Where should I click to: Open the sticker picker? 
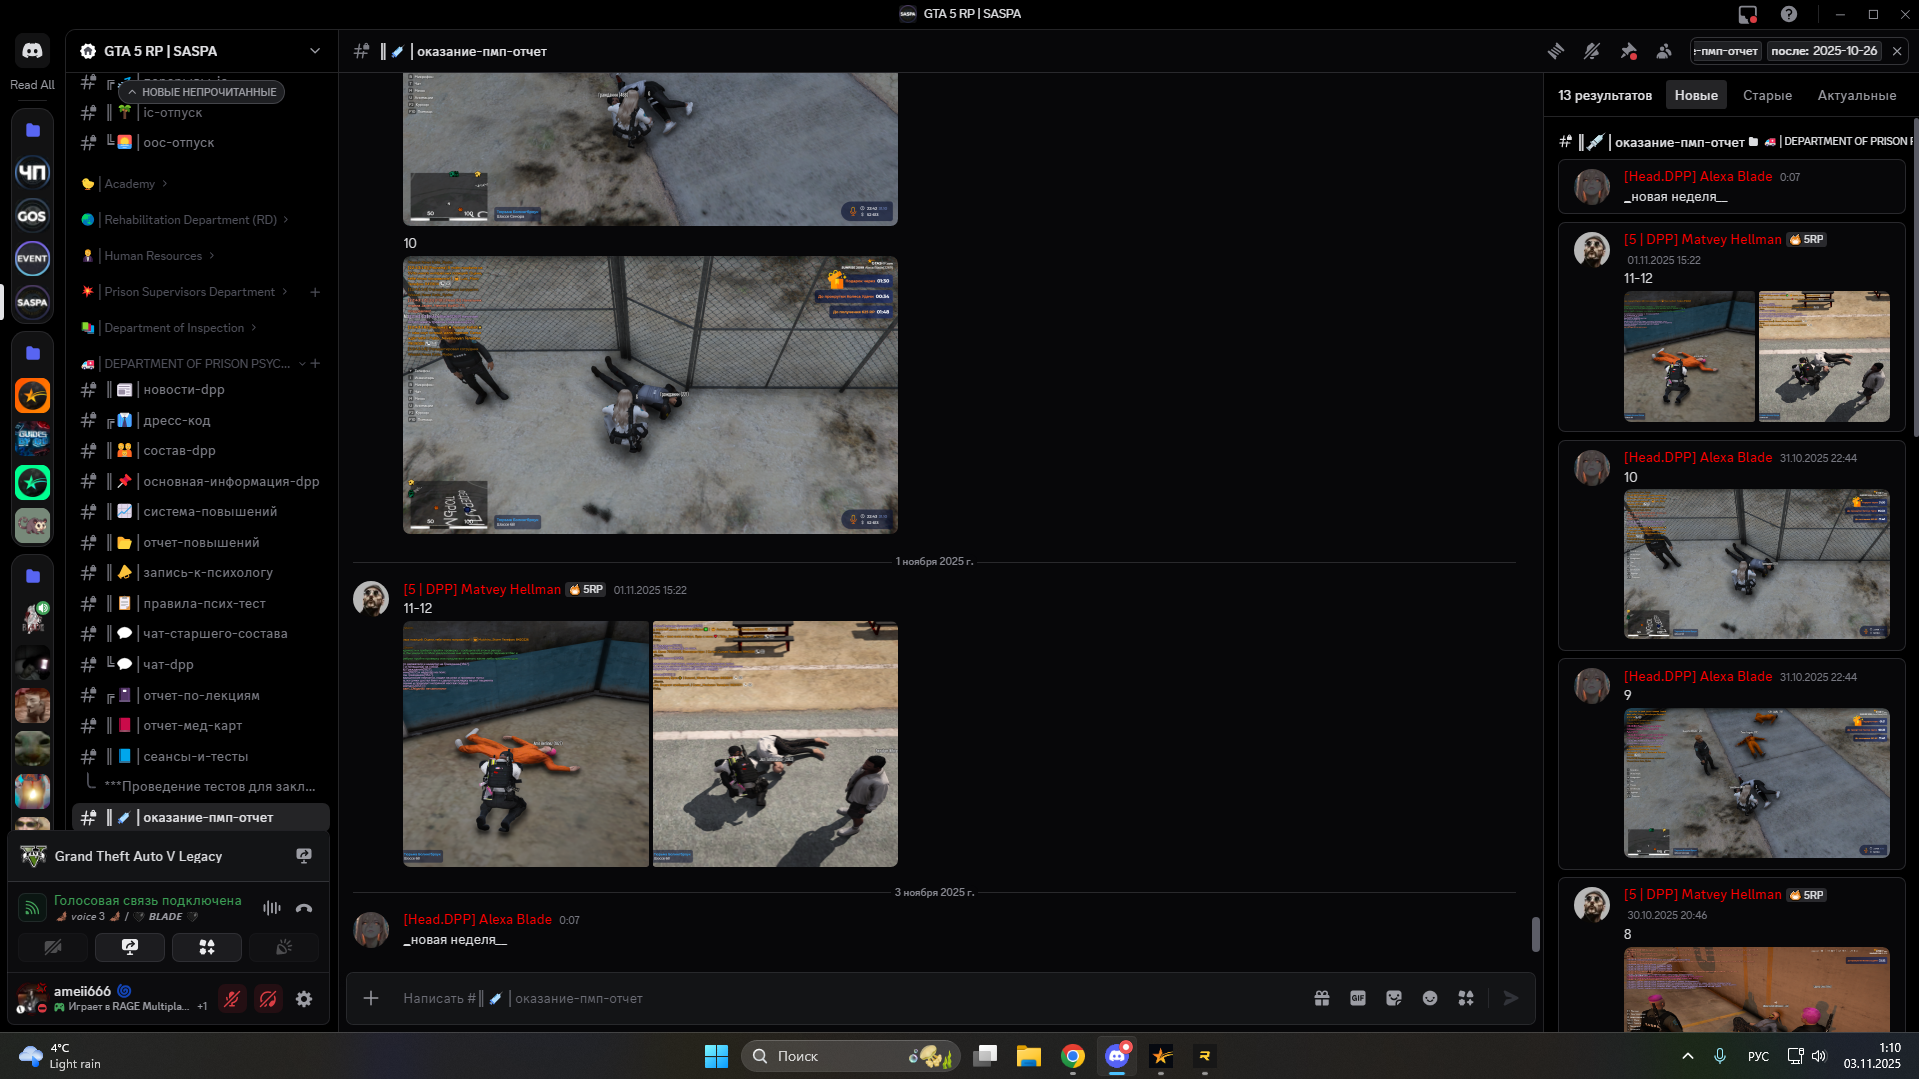[1394, 998]
